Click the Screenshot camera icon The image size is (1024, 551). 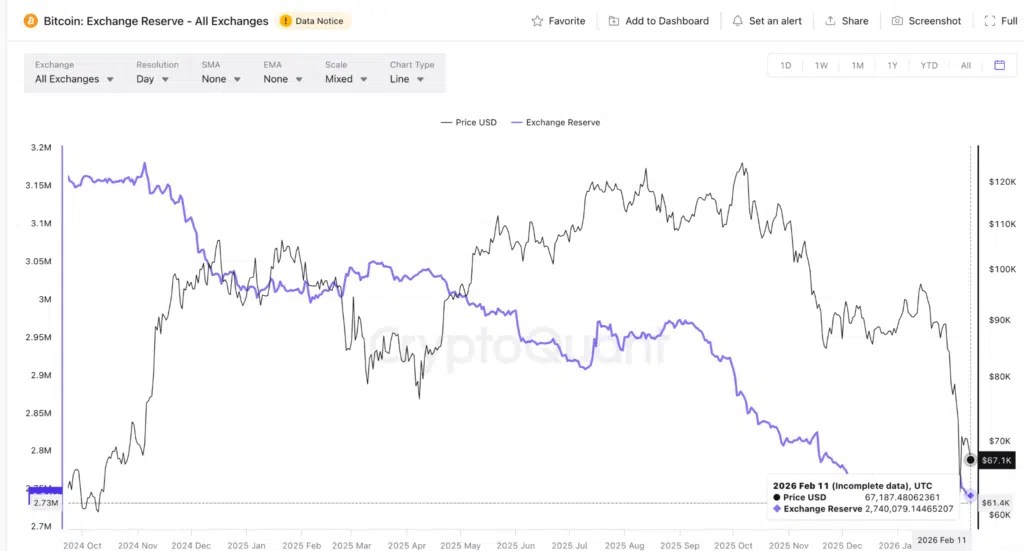tap(897, 21)
